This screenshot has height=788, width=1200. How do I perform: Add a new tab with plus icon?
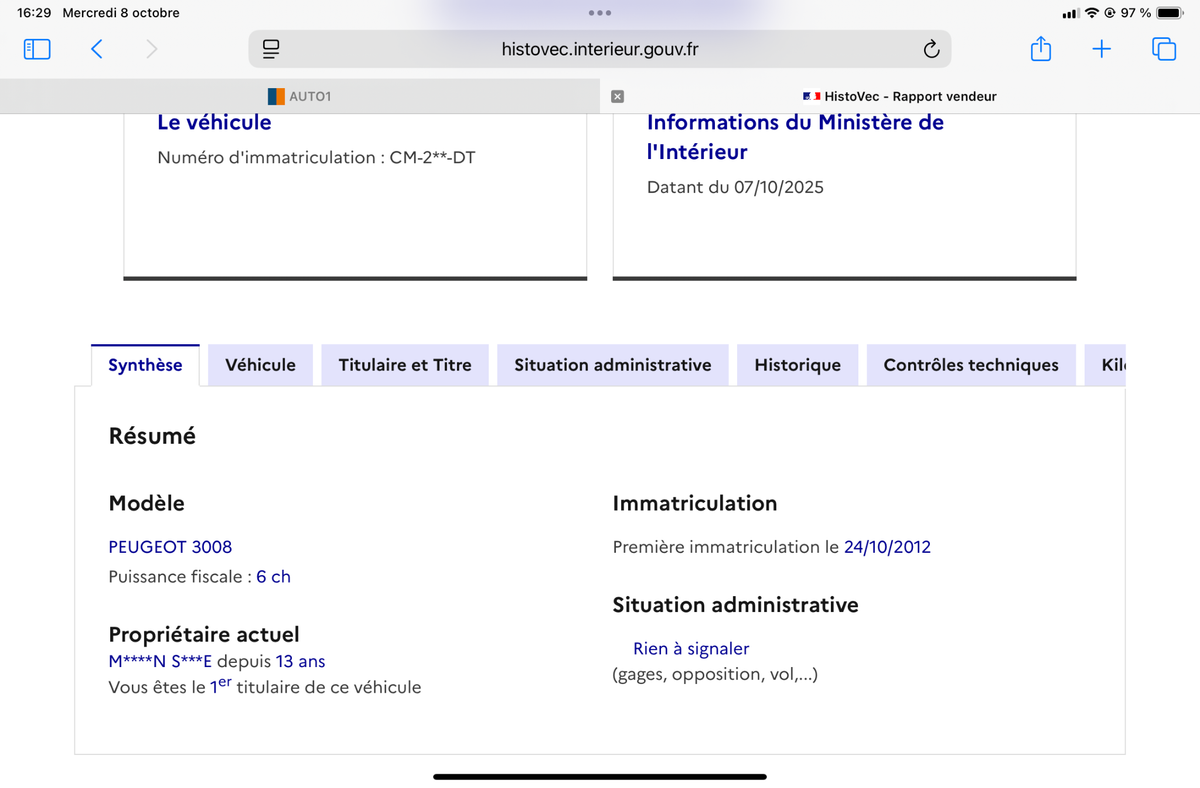point(1101,49)
